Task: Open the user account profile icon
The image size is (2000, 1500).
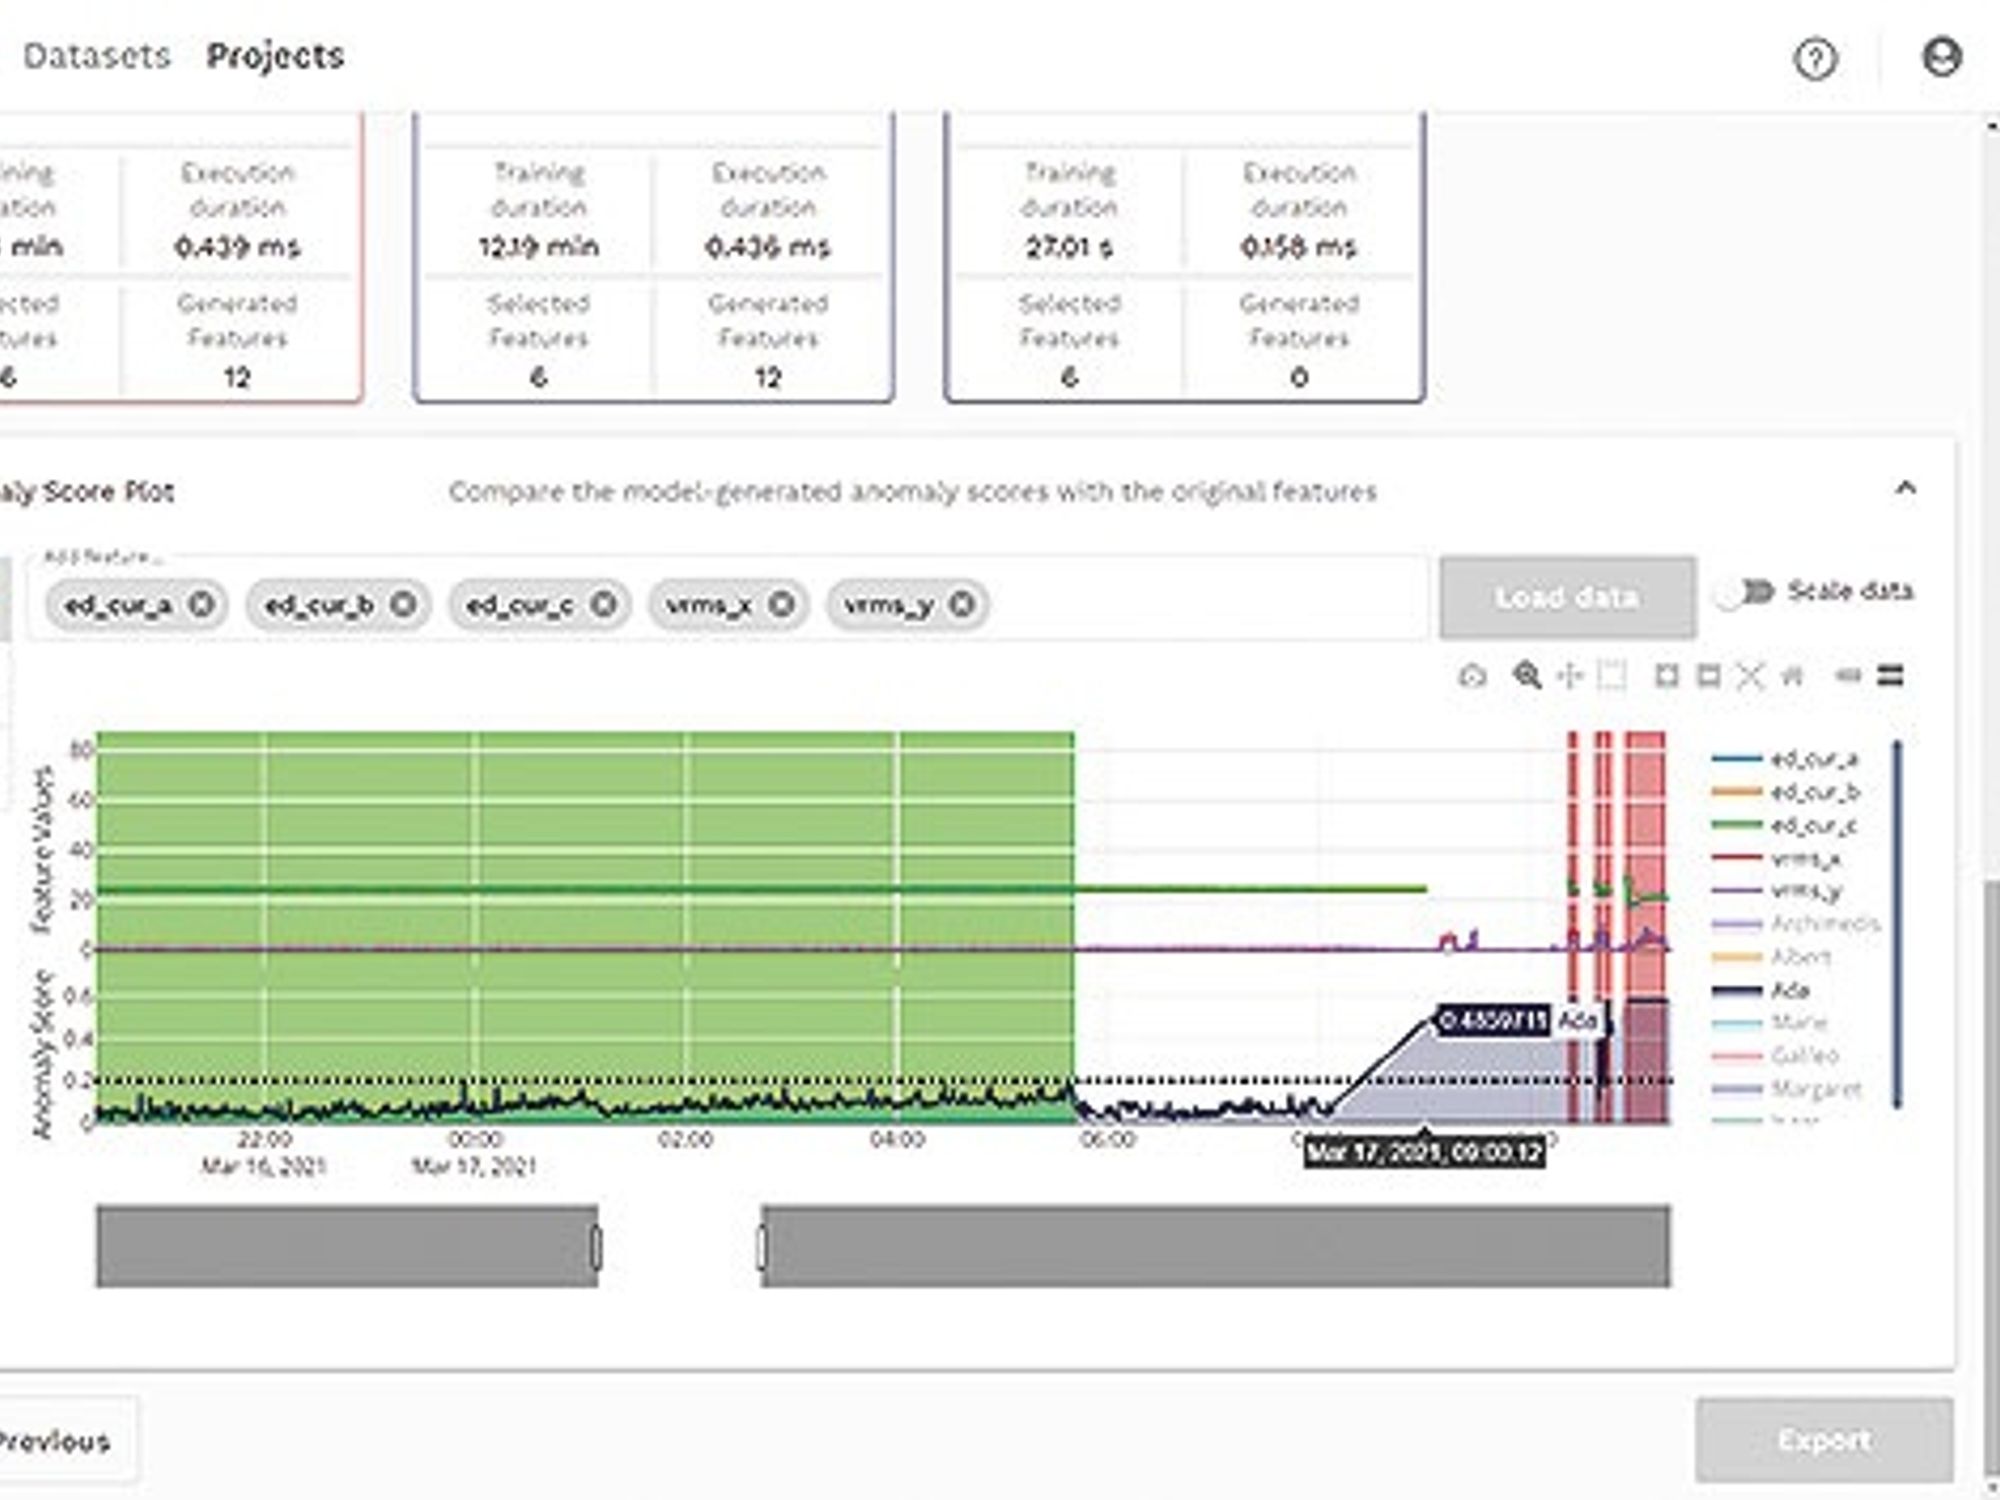Action: 1941,57
